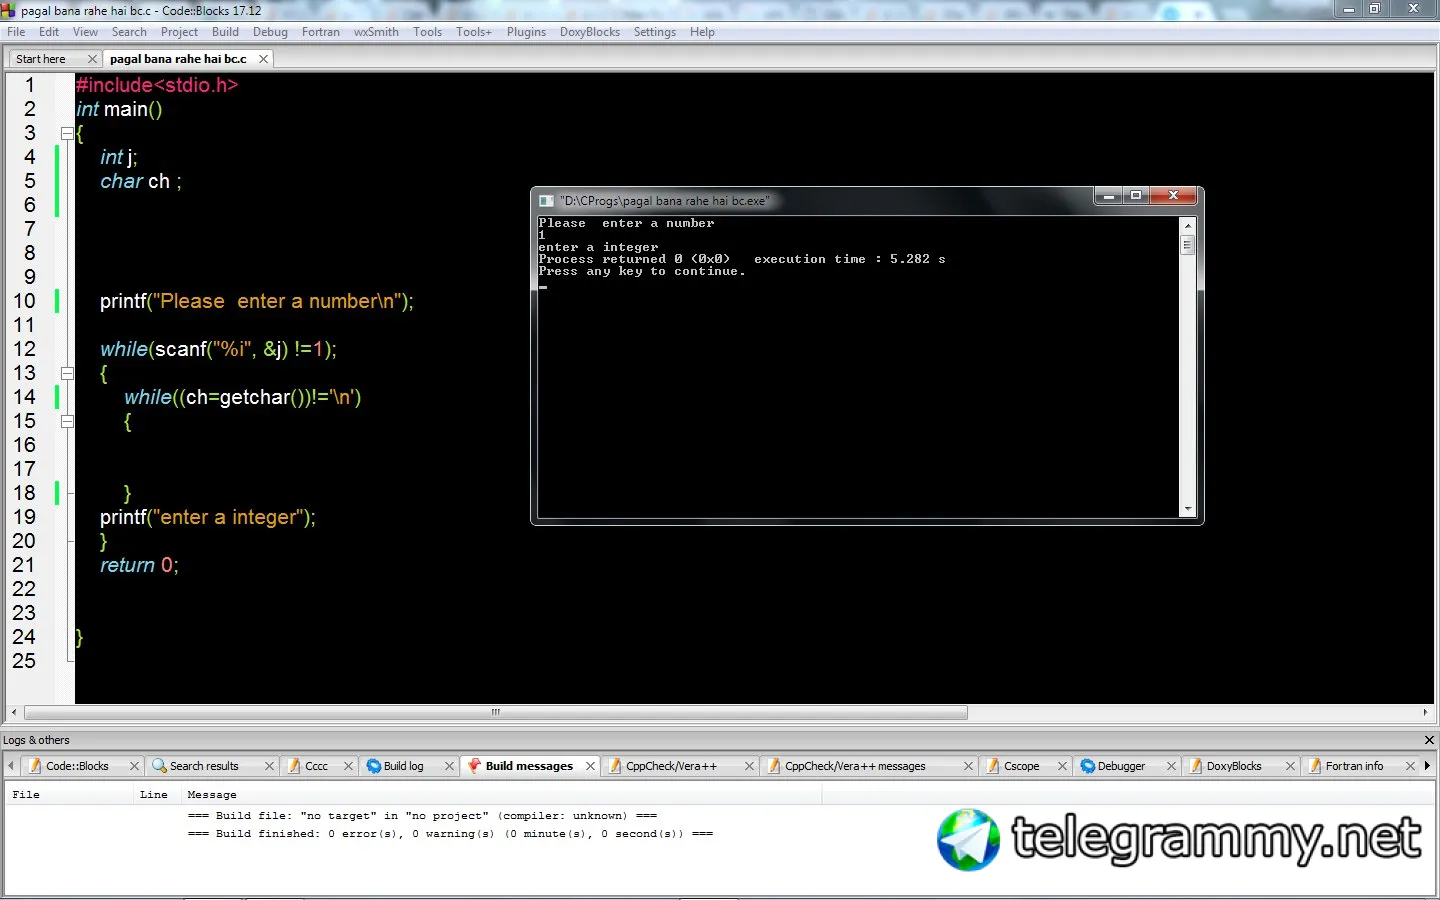The width and height of the screenshot is (1440, 900).
Task: Click the console window's vertical scrollbar thumb
Action: point(1188,244)
